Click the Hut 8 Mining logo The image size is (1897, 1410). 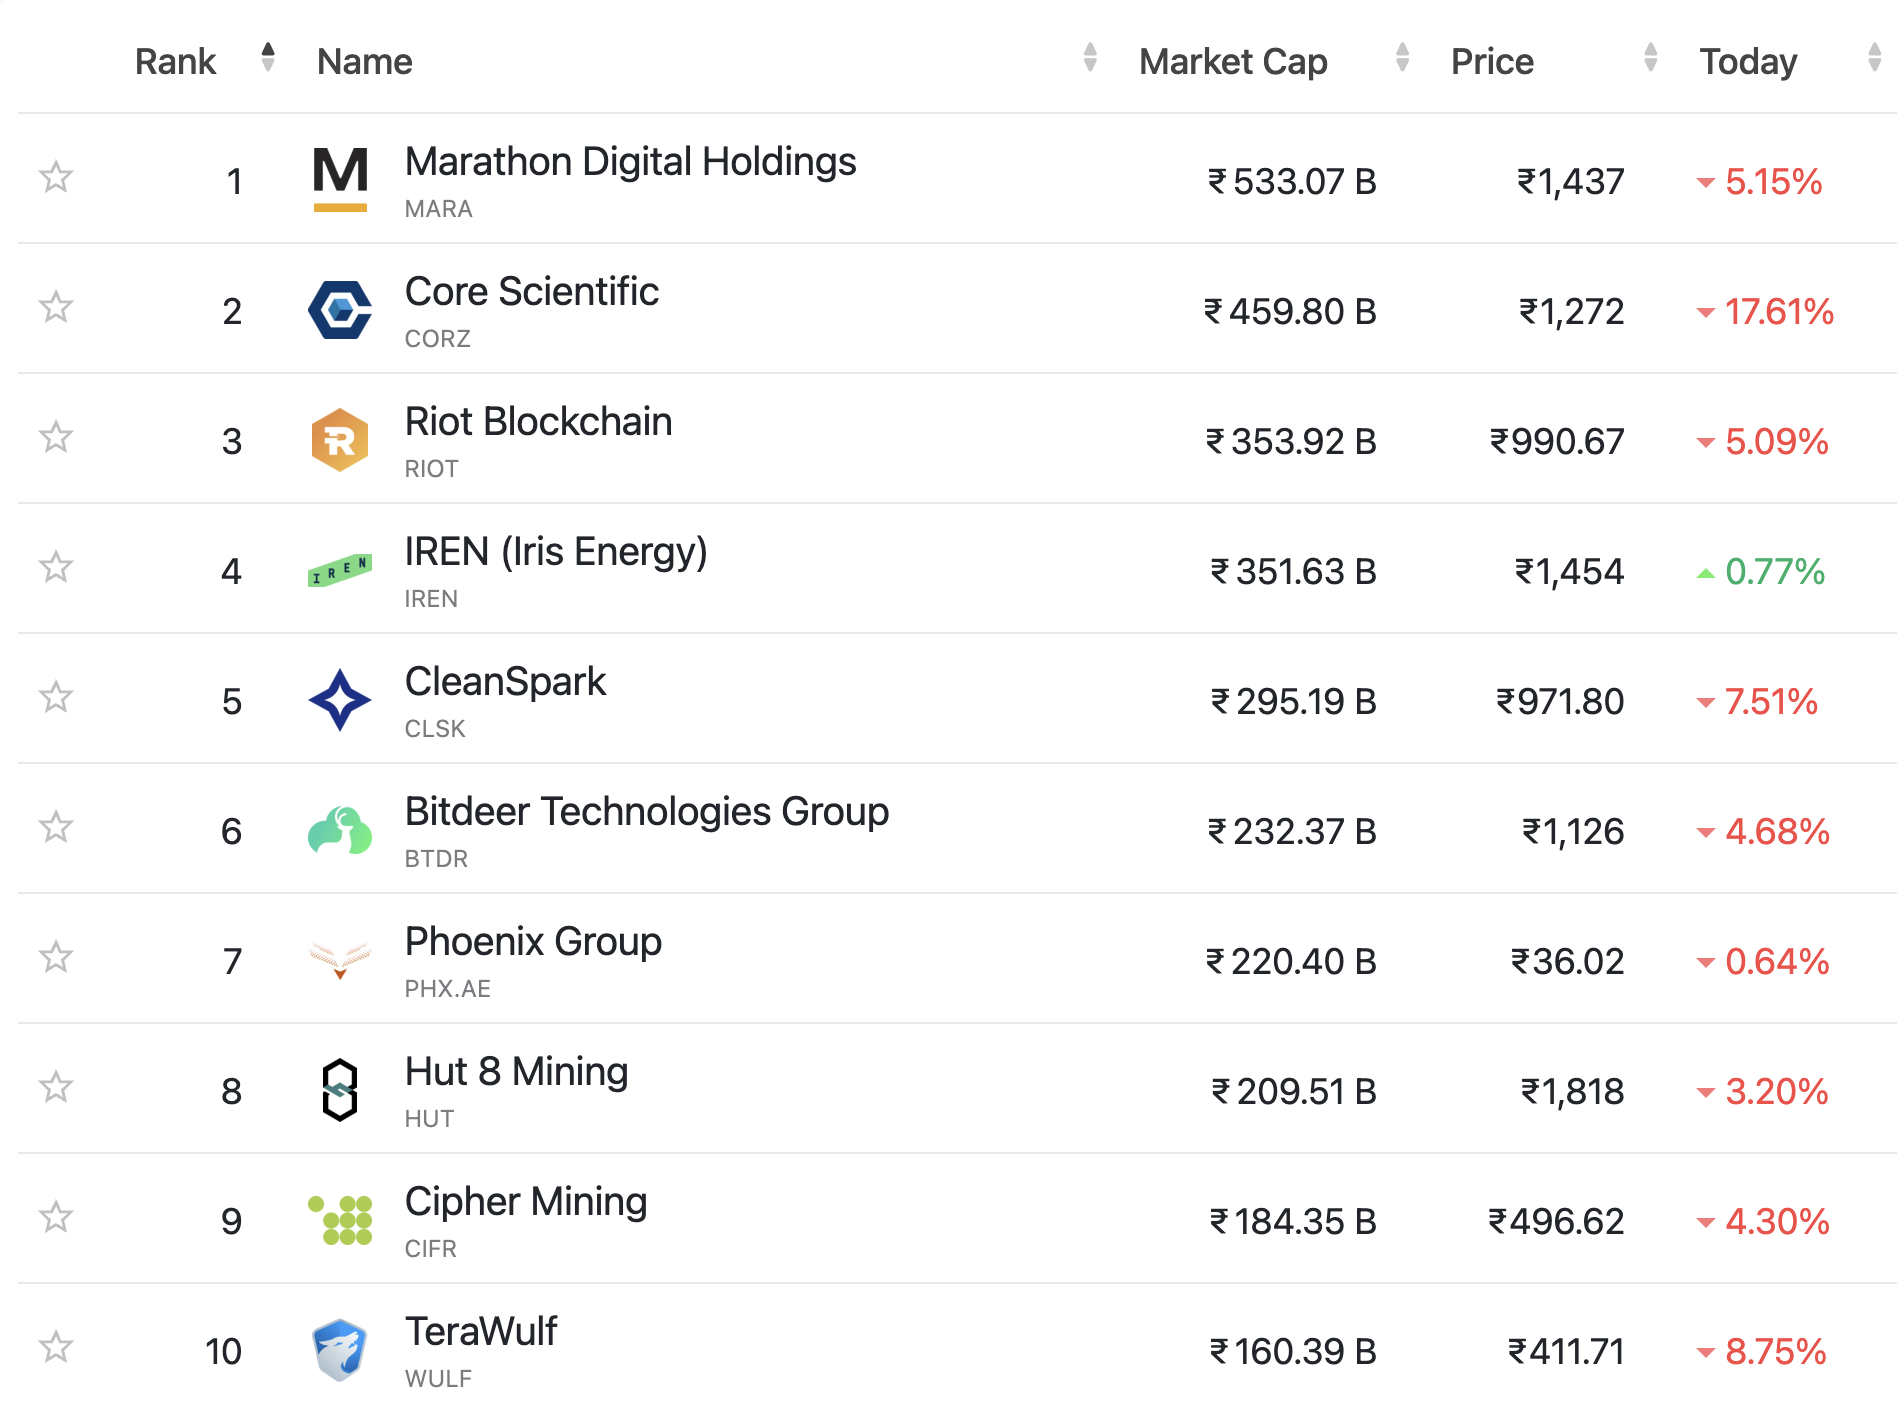[339, 1089]
